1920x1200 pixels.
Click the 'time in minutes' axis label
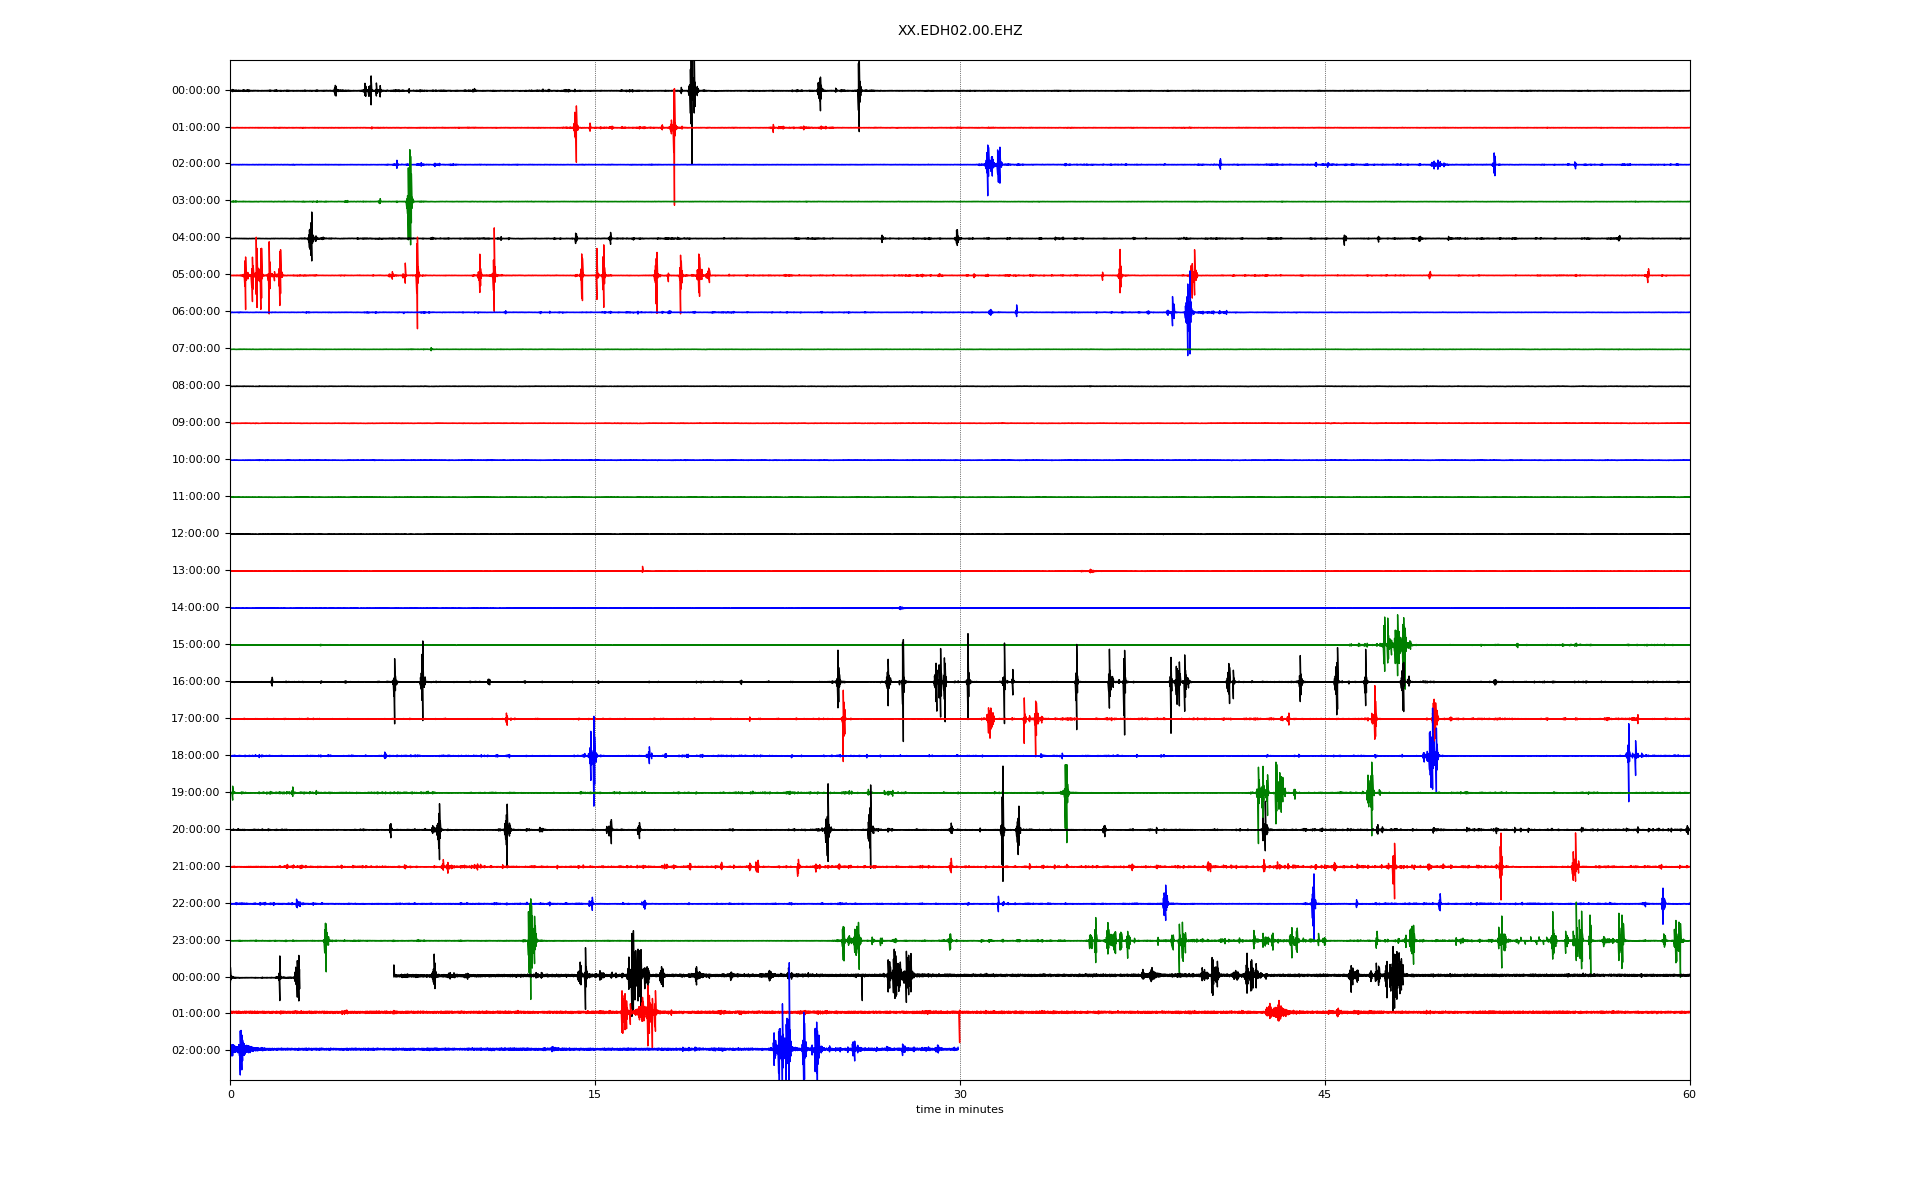click(x=959, y=1109)
